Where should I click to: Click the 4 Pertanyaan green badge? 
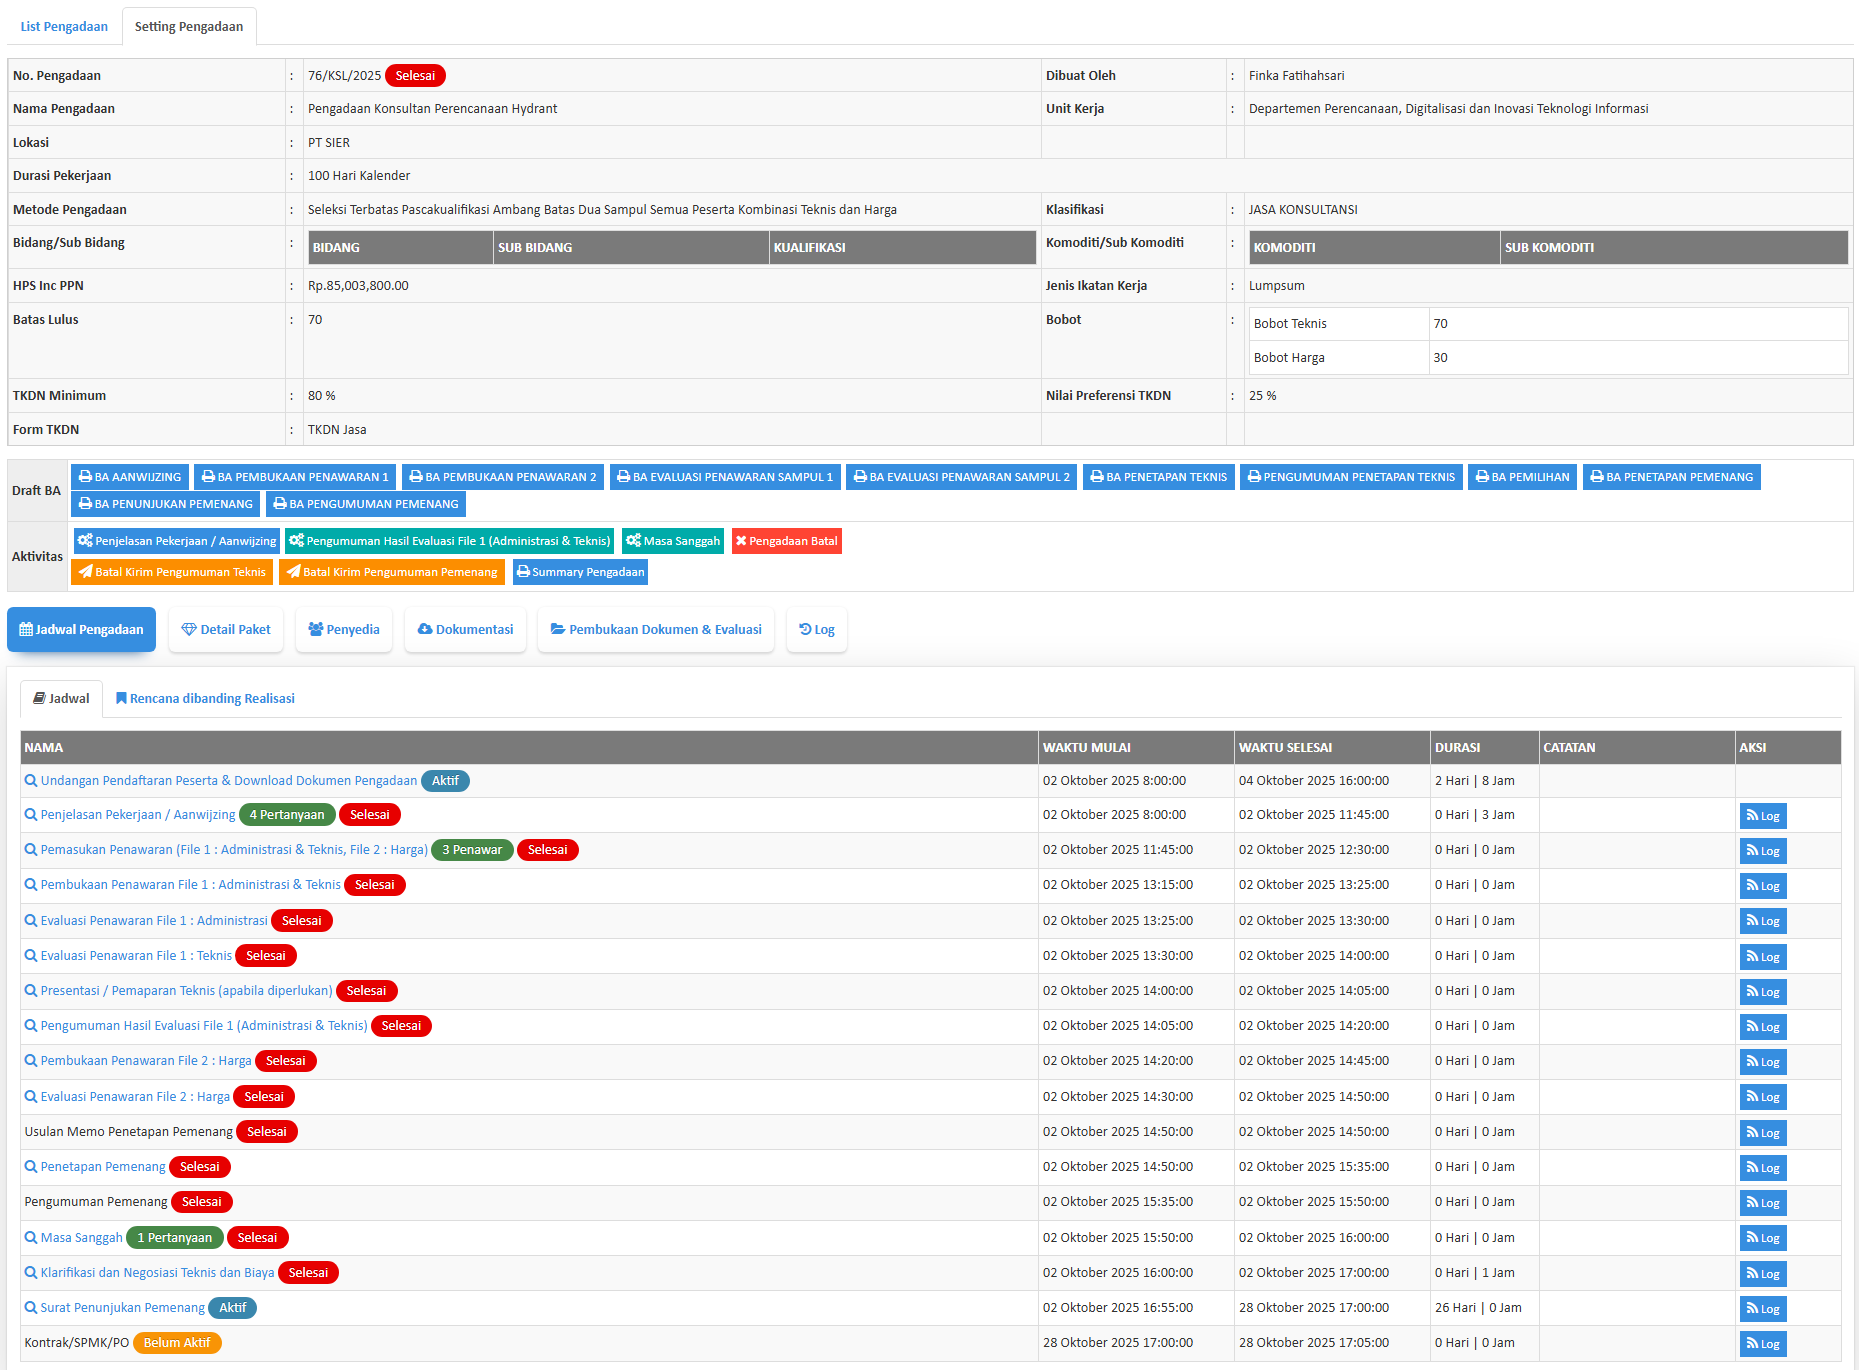287,815
